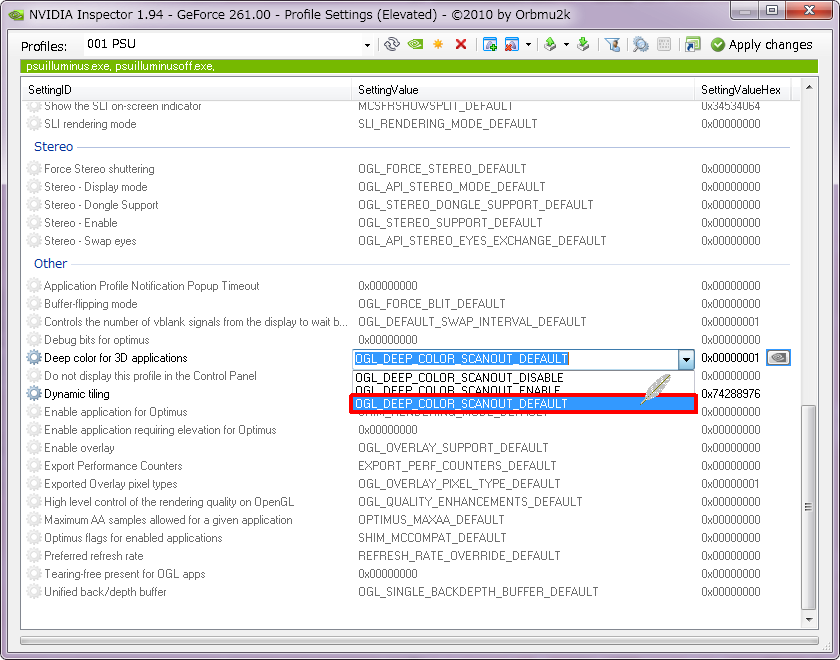
Task: Restore NVIDIA defaults using the green logo icon
Action: 415,44
